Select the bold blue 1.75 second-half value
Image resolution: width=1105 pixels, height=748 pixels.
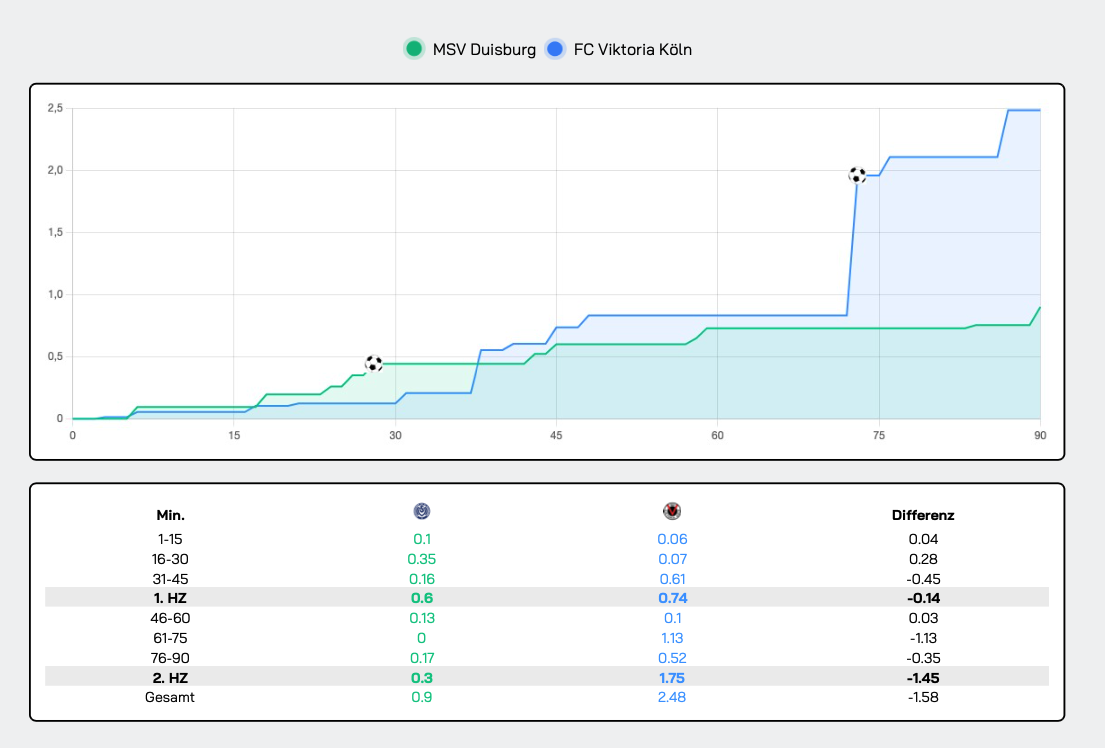pos(672,678)
